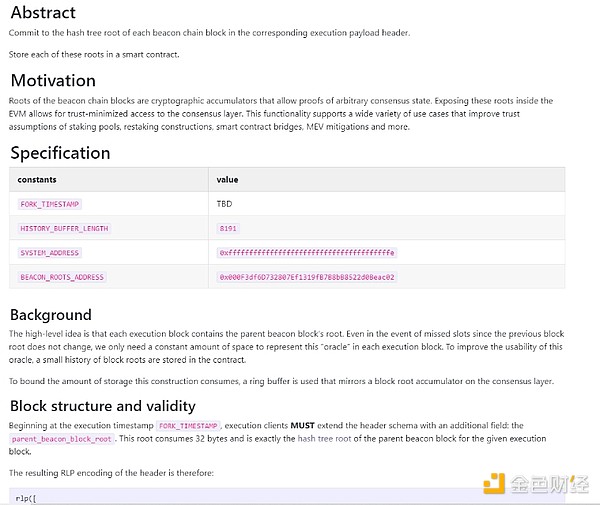Image resolution: width=600 pixels, height=505 pixels.
Task: Click the Background heading
Action: pyautogui.click(x=50, y=314)
